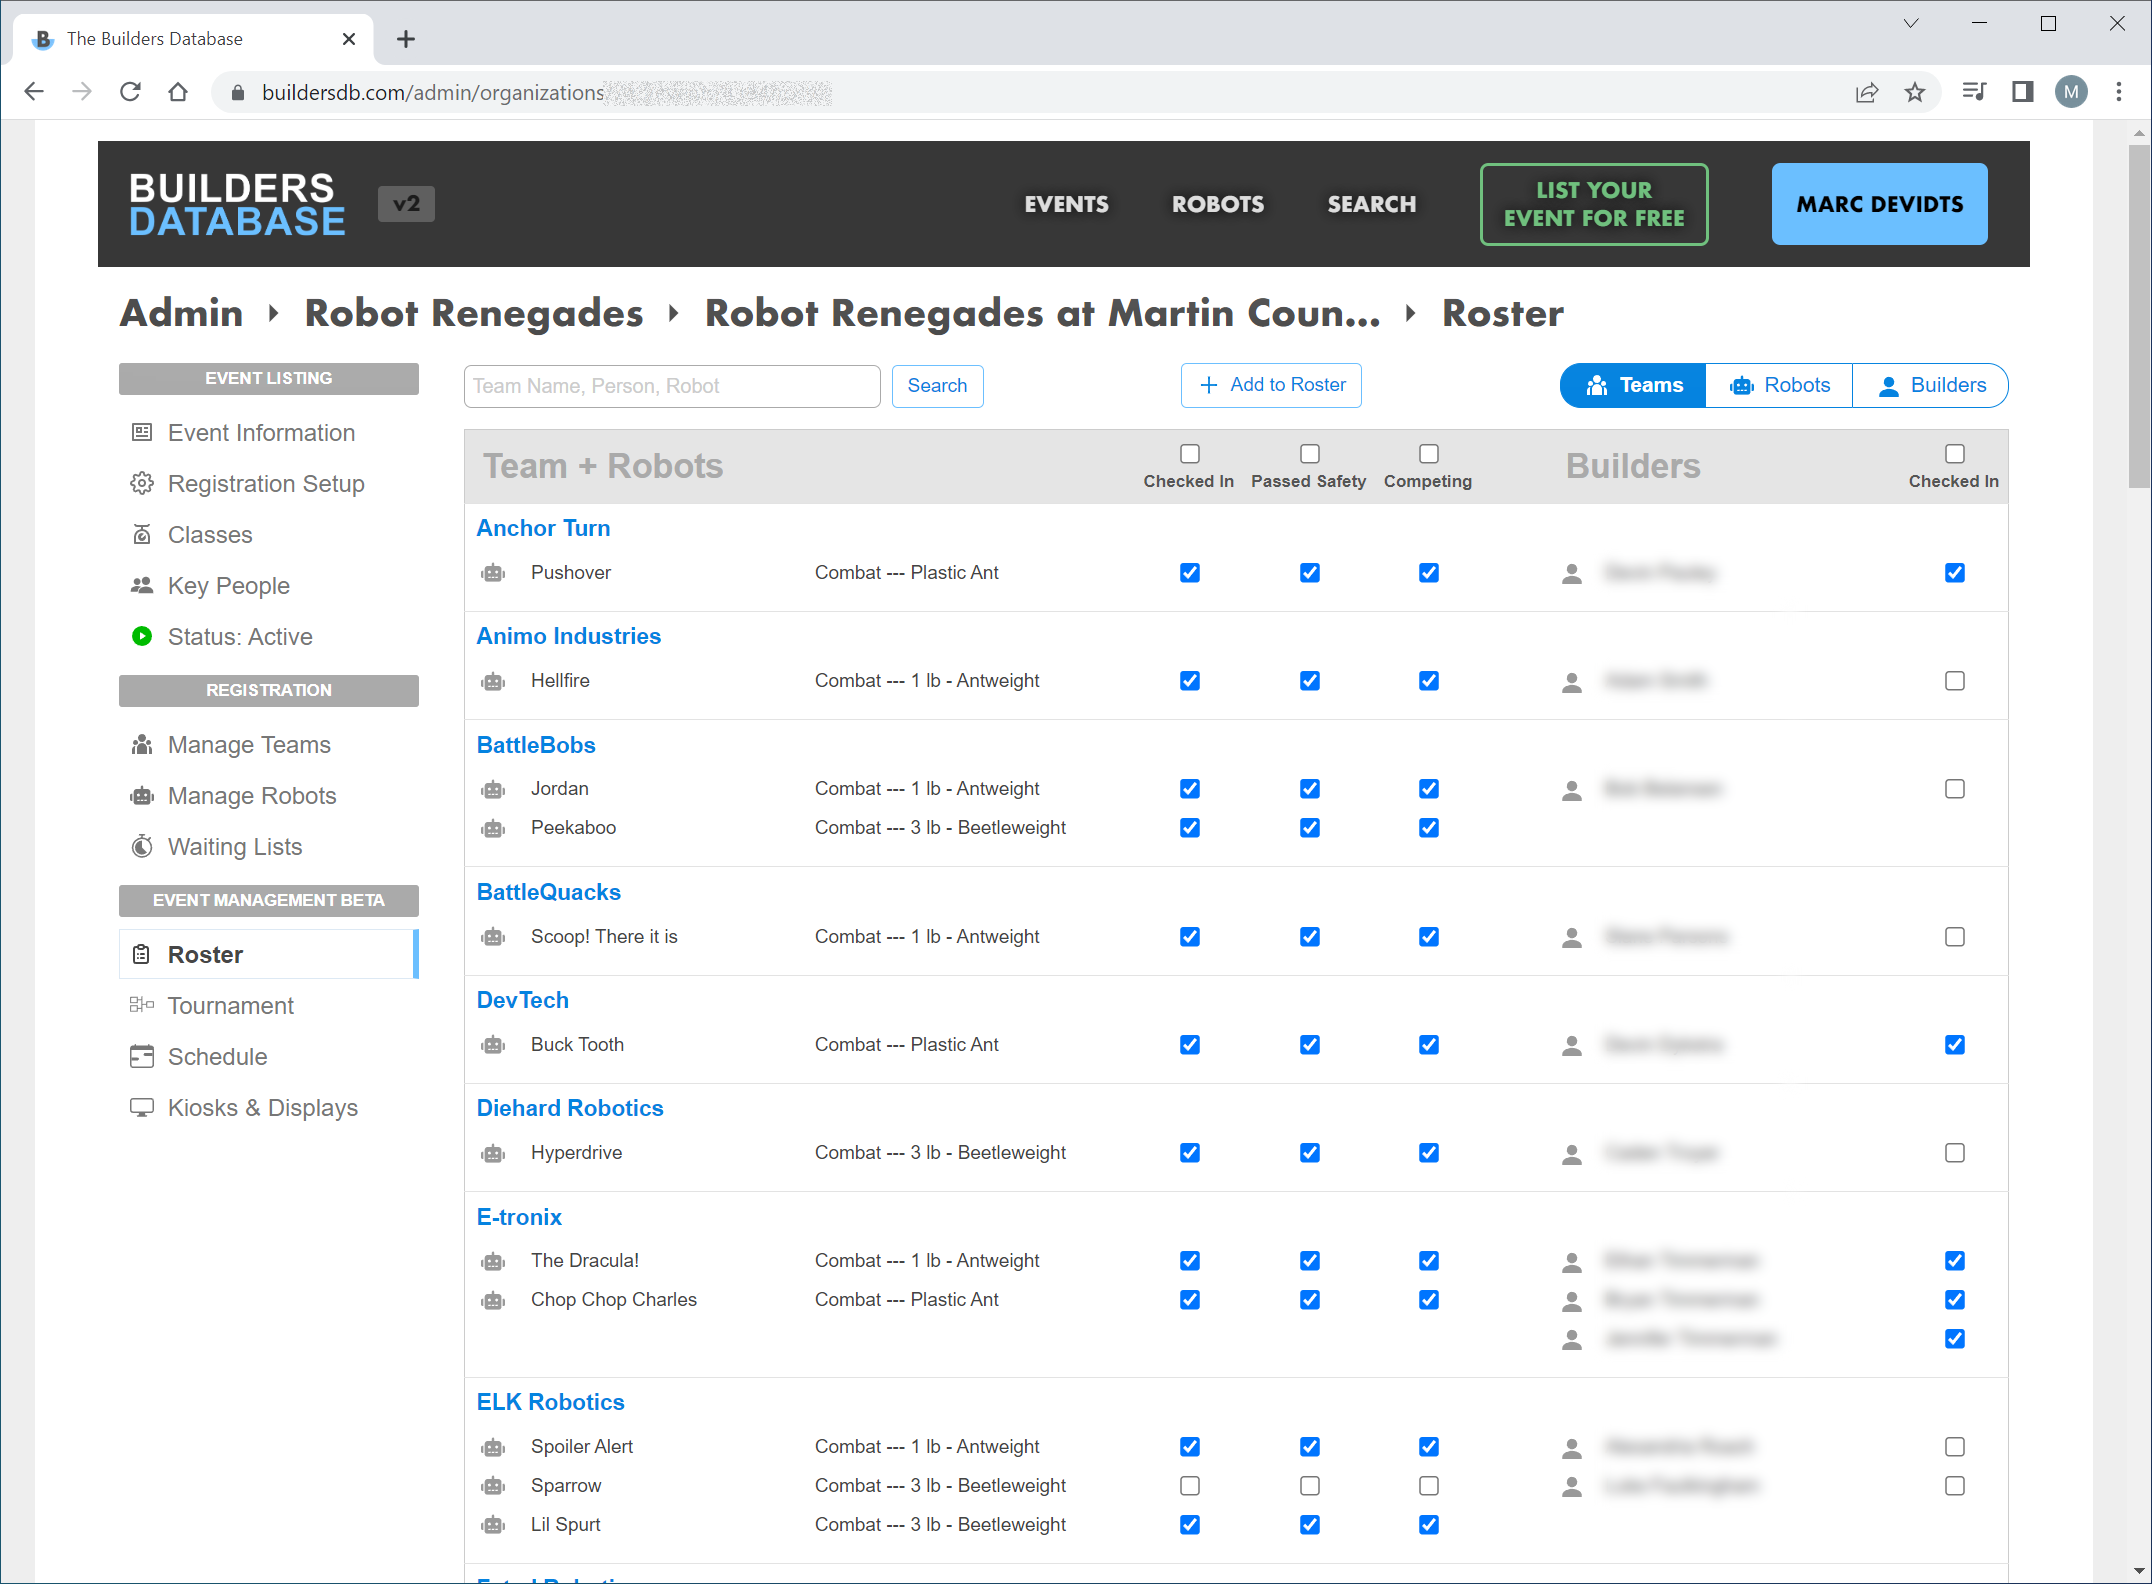This screenshot has width=2152, height=1584.
Task: Click the Robot Renegades breadcrumb
Action: [x=474, y=313]
